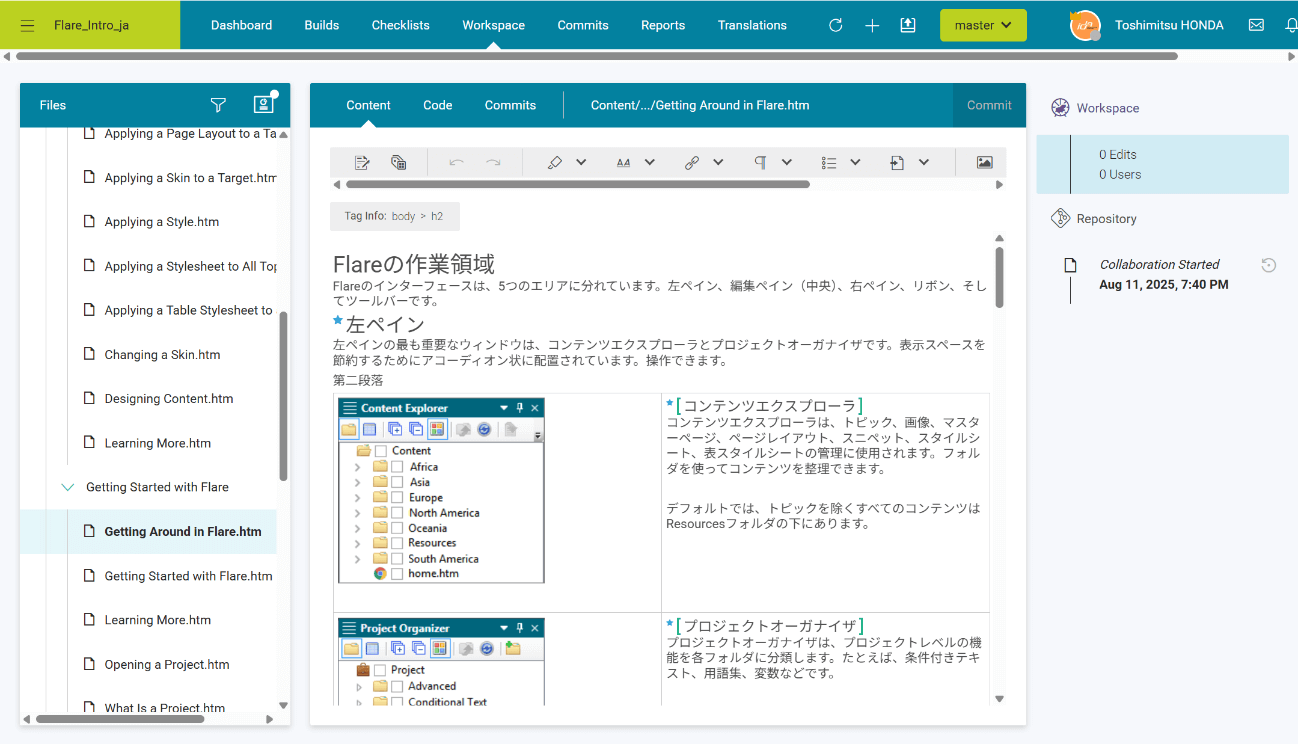Switch to the editor Commits tab

coord(510,105)
